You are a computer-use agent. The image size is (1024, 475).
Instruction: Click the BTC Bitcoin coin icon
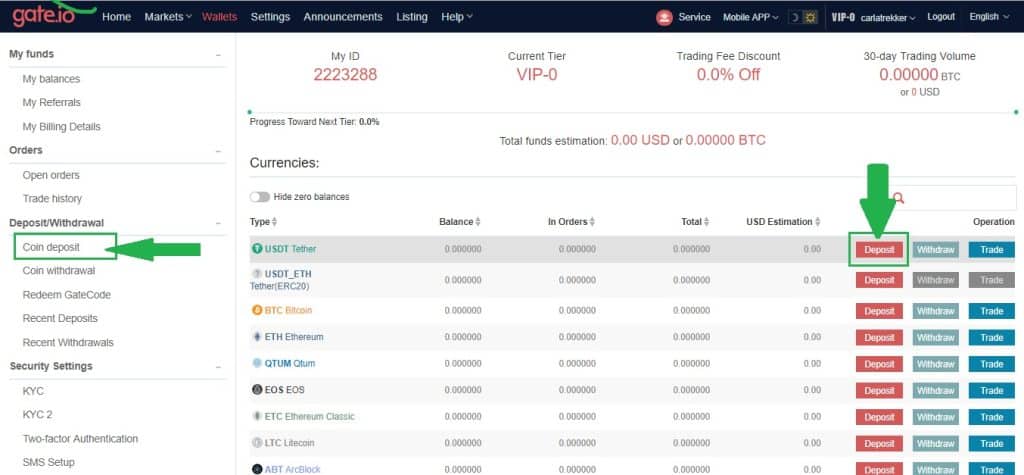(256, 311)
